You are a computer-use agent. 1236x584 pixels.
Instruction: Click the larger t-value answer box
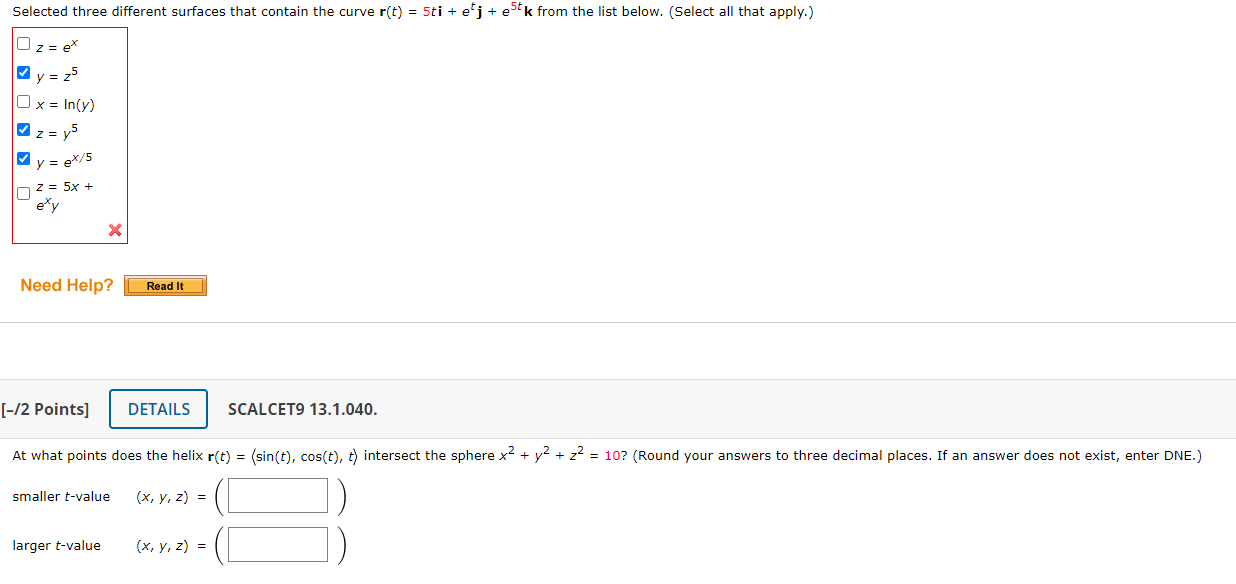pyautogui.click(x=277, y=543)
